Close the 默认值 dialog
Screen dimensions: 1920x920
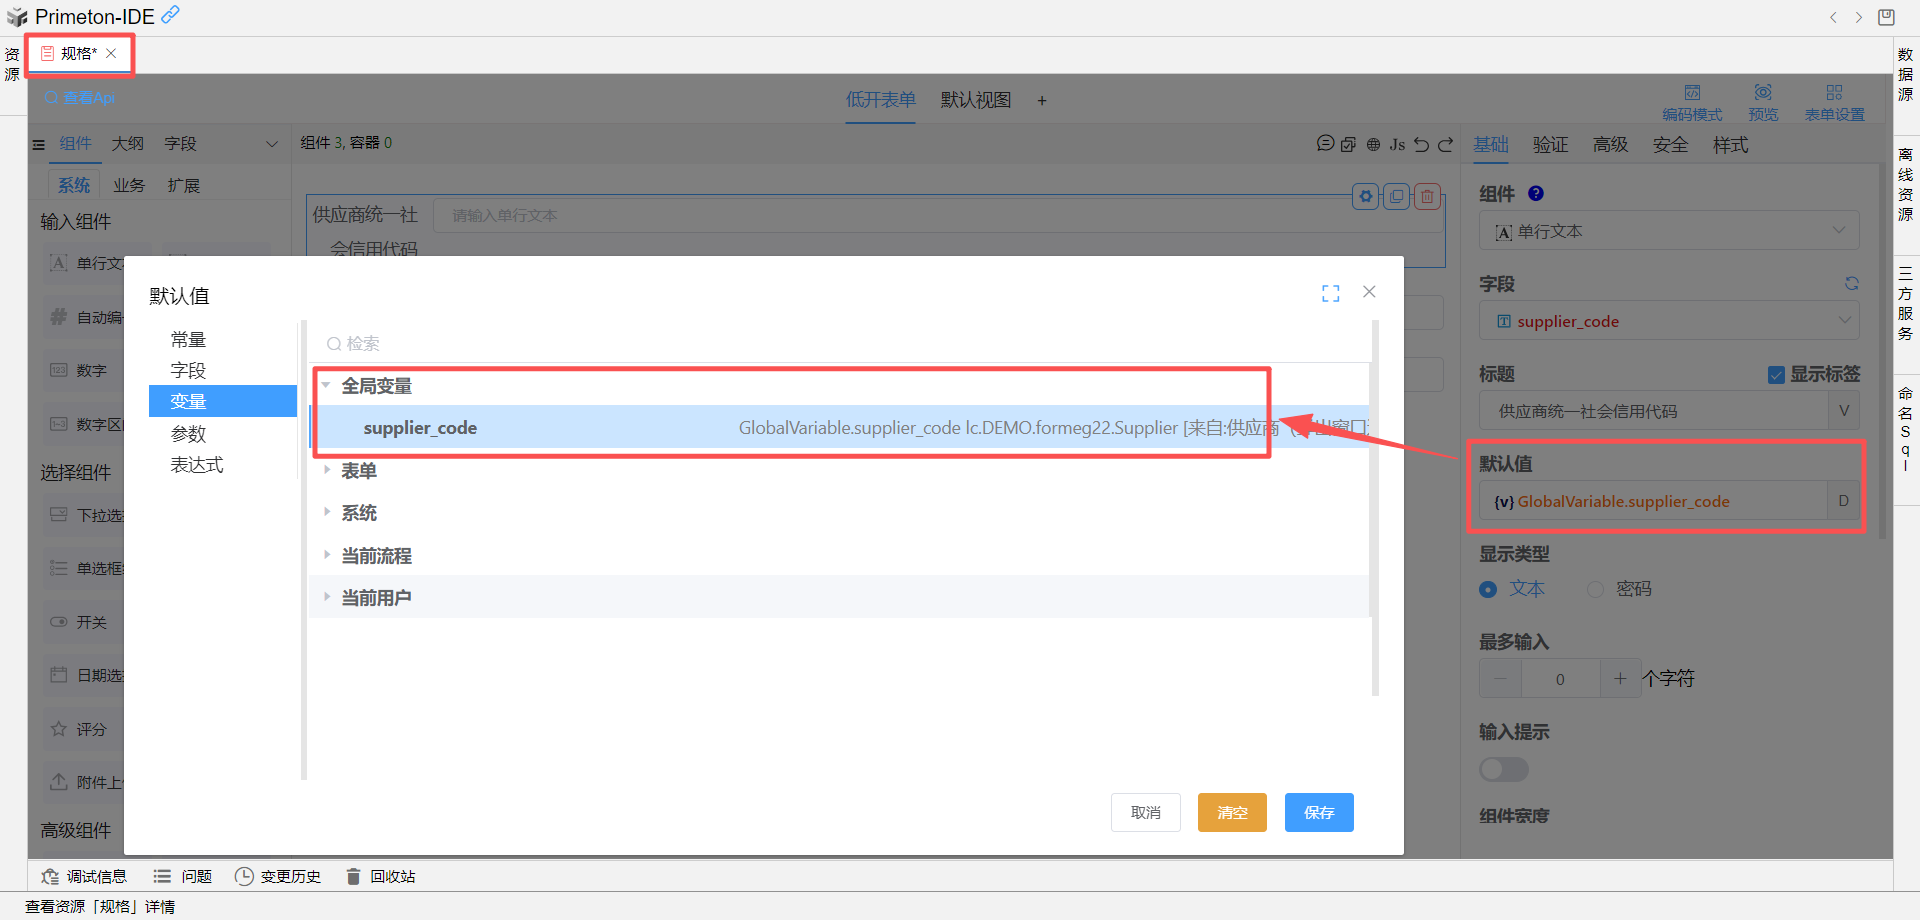[x=1369, y=291]
